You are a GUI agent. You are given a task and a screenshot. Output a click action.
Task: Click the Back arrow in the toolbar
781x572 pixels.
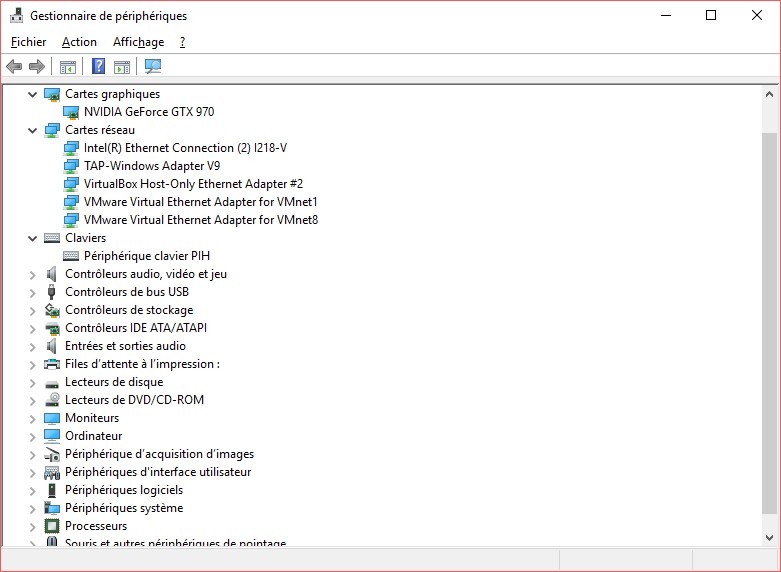(14, 67)
